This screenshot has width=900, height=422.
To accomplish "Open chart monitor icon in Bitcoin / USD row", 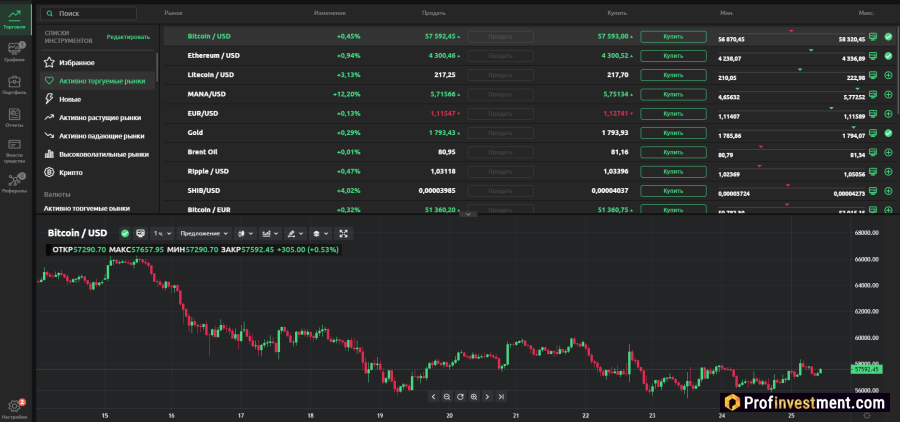I will [x=874, y=36].
